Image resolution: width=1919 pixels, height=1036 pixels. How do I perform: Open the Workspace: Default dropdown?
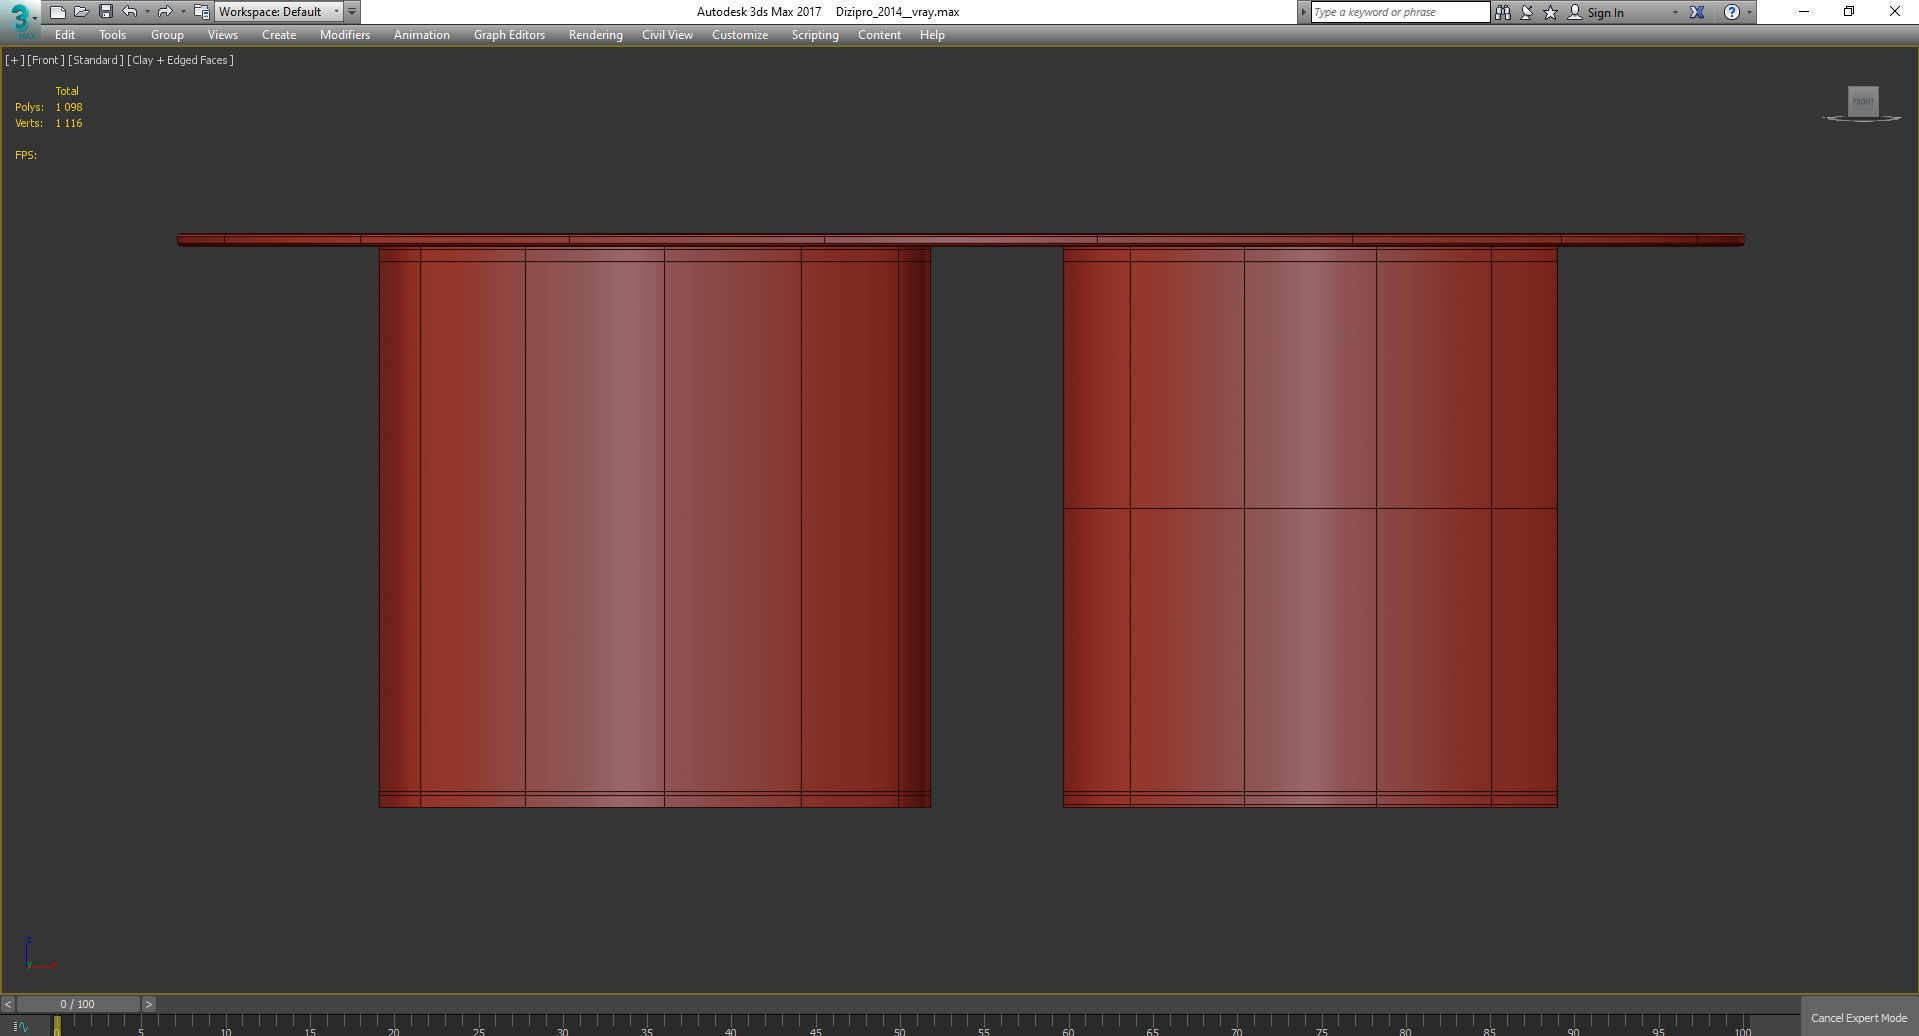tap(279, 12)
